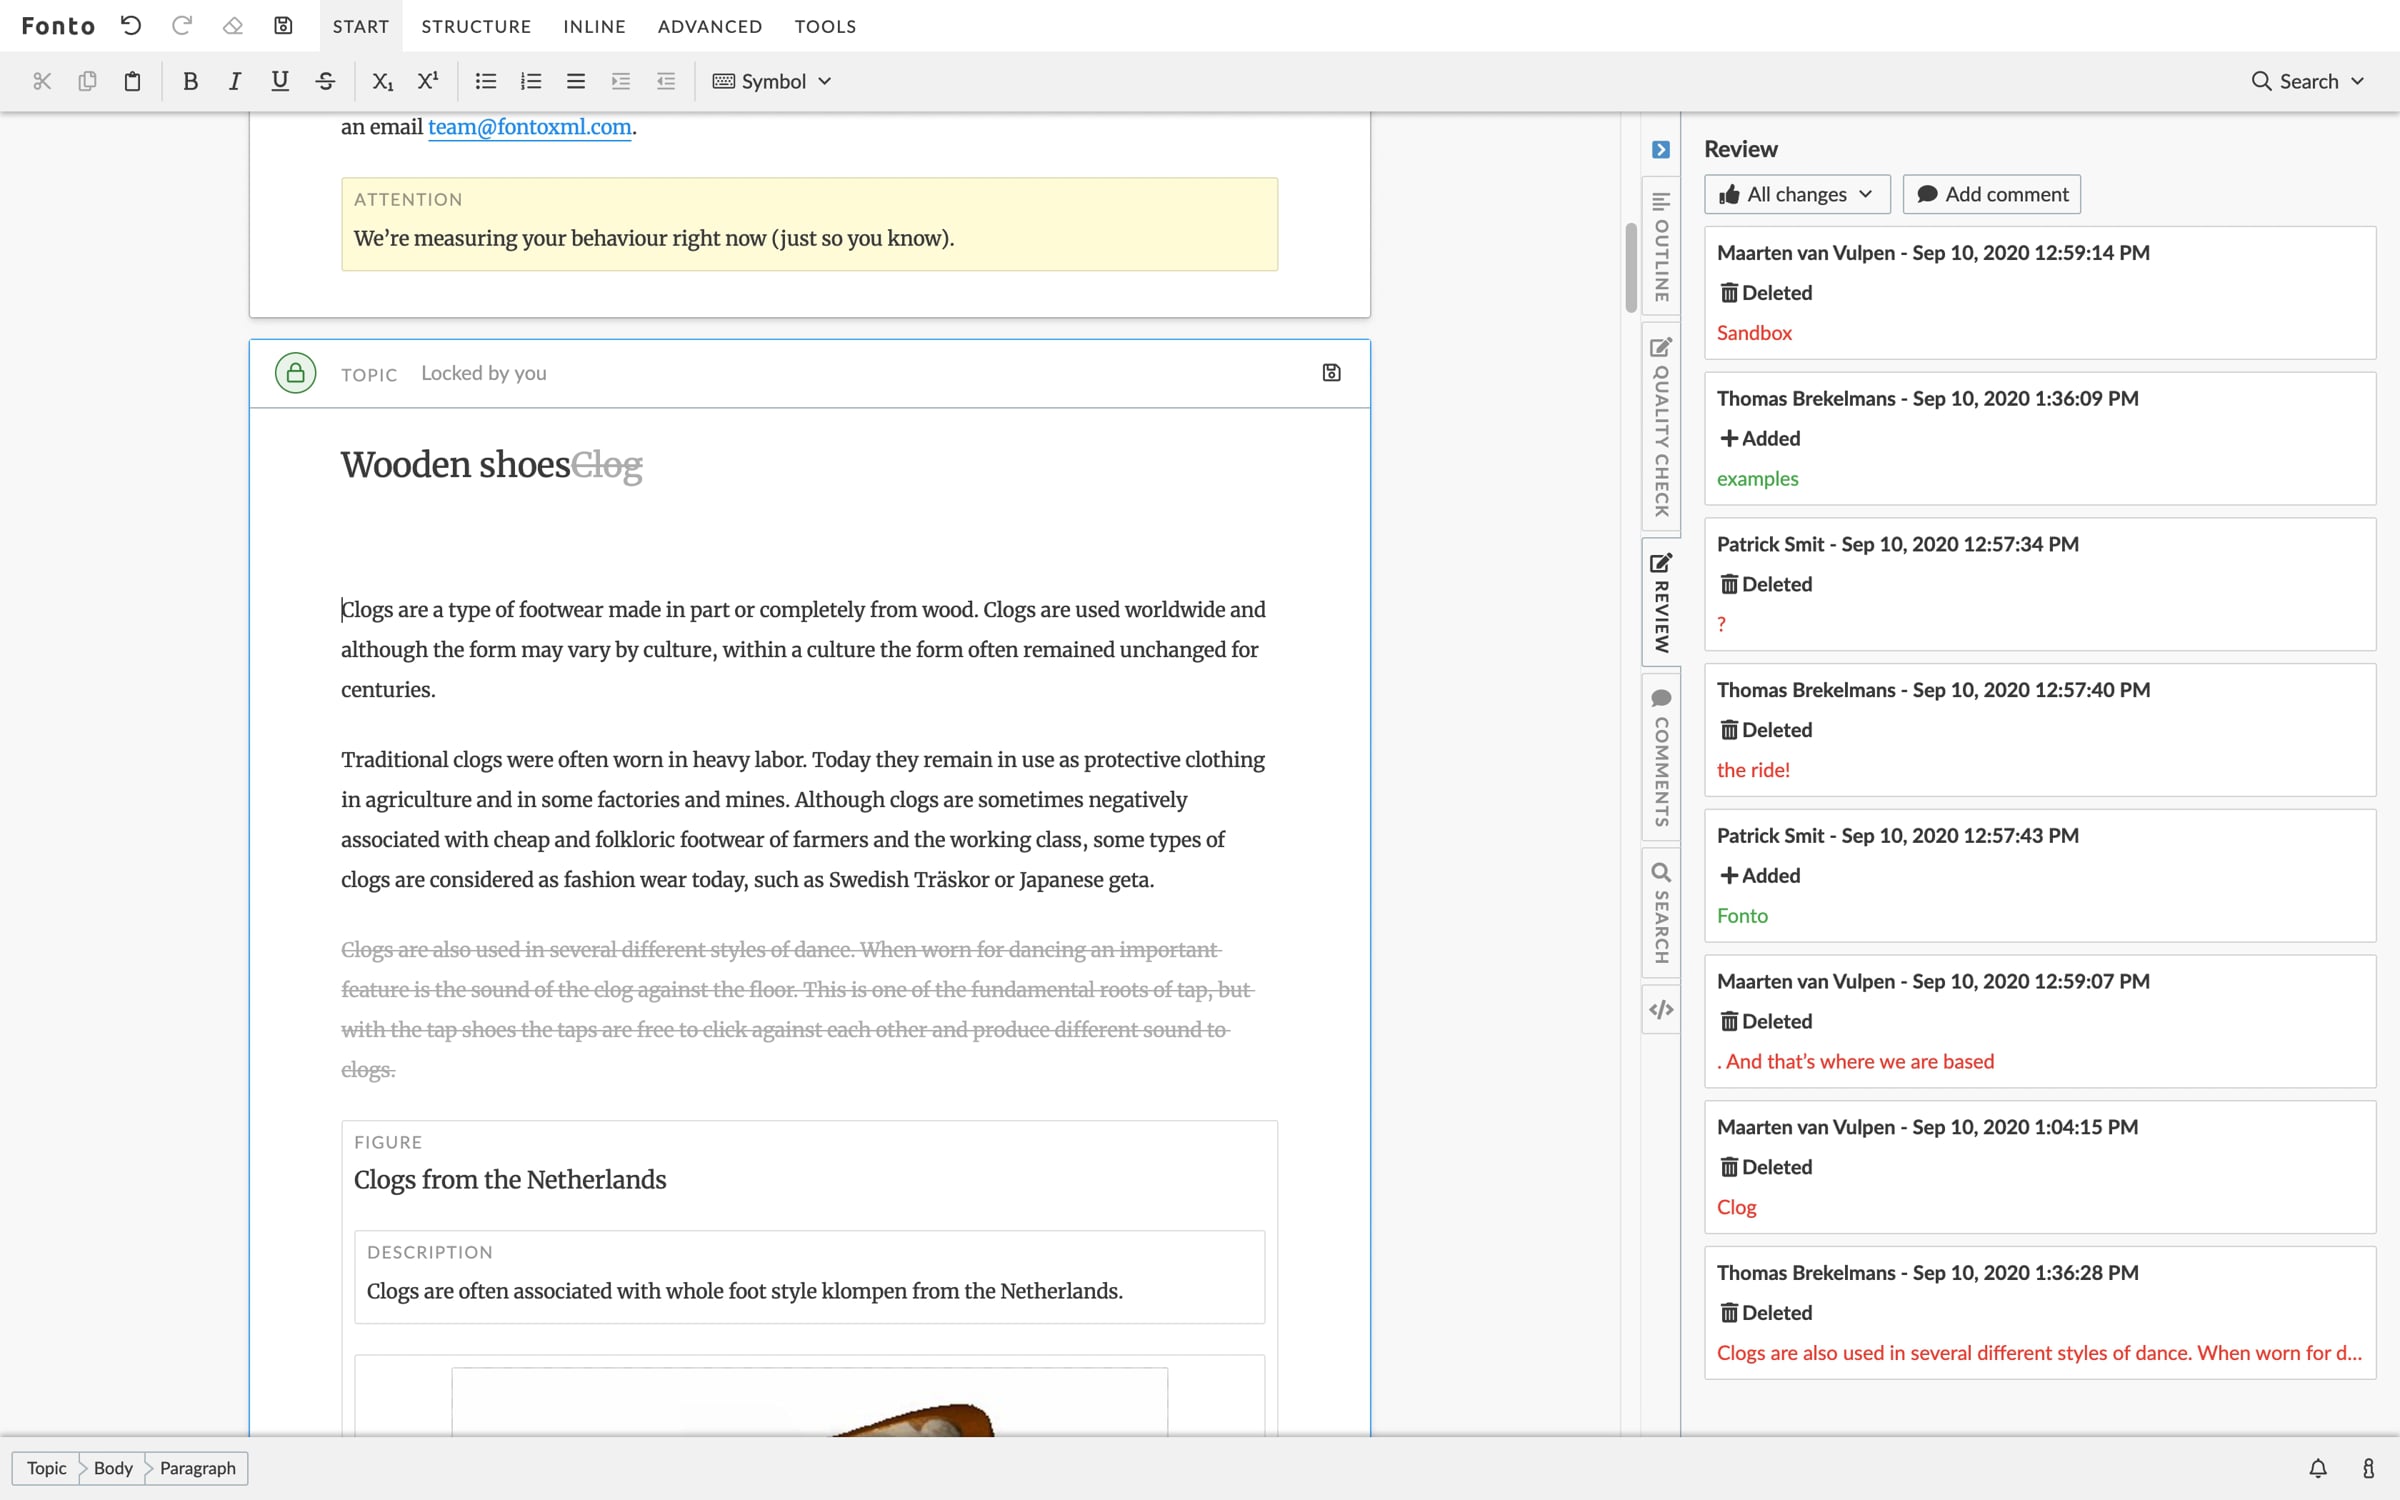Switch to the STRUCTURE tab
The height and width of the screenshot is (1500, 2400).
[476, 26]
